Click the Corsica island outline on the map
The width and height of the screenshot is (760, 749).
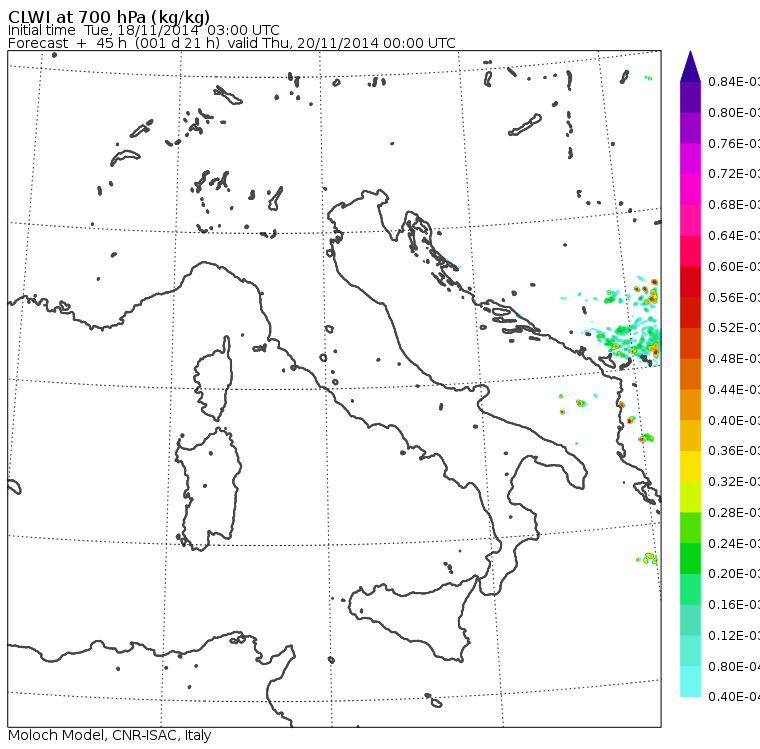(214, 378)
